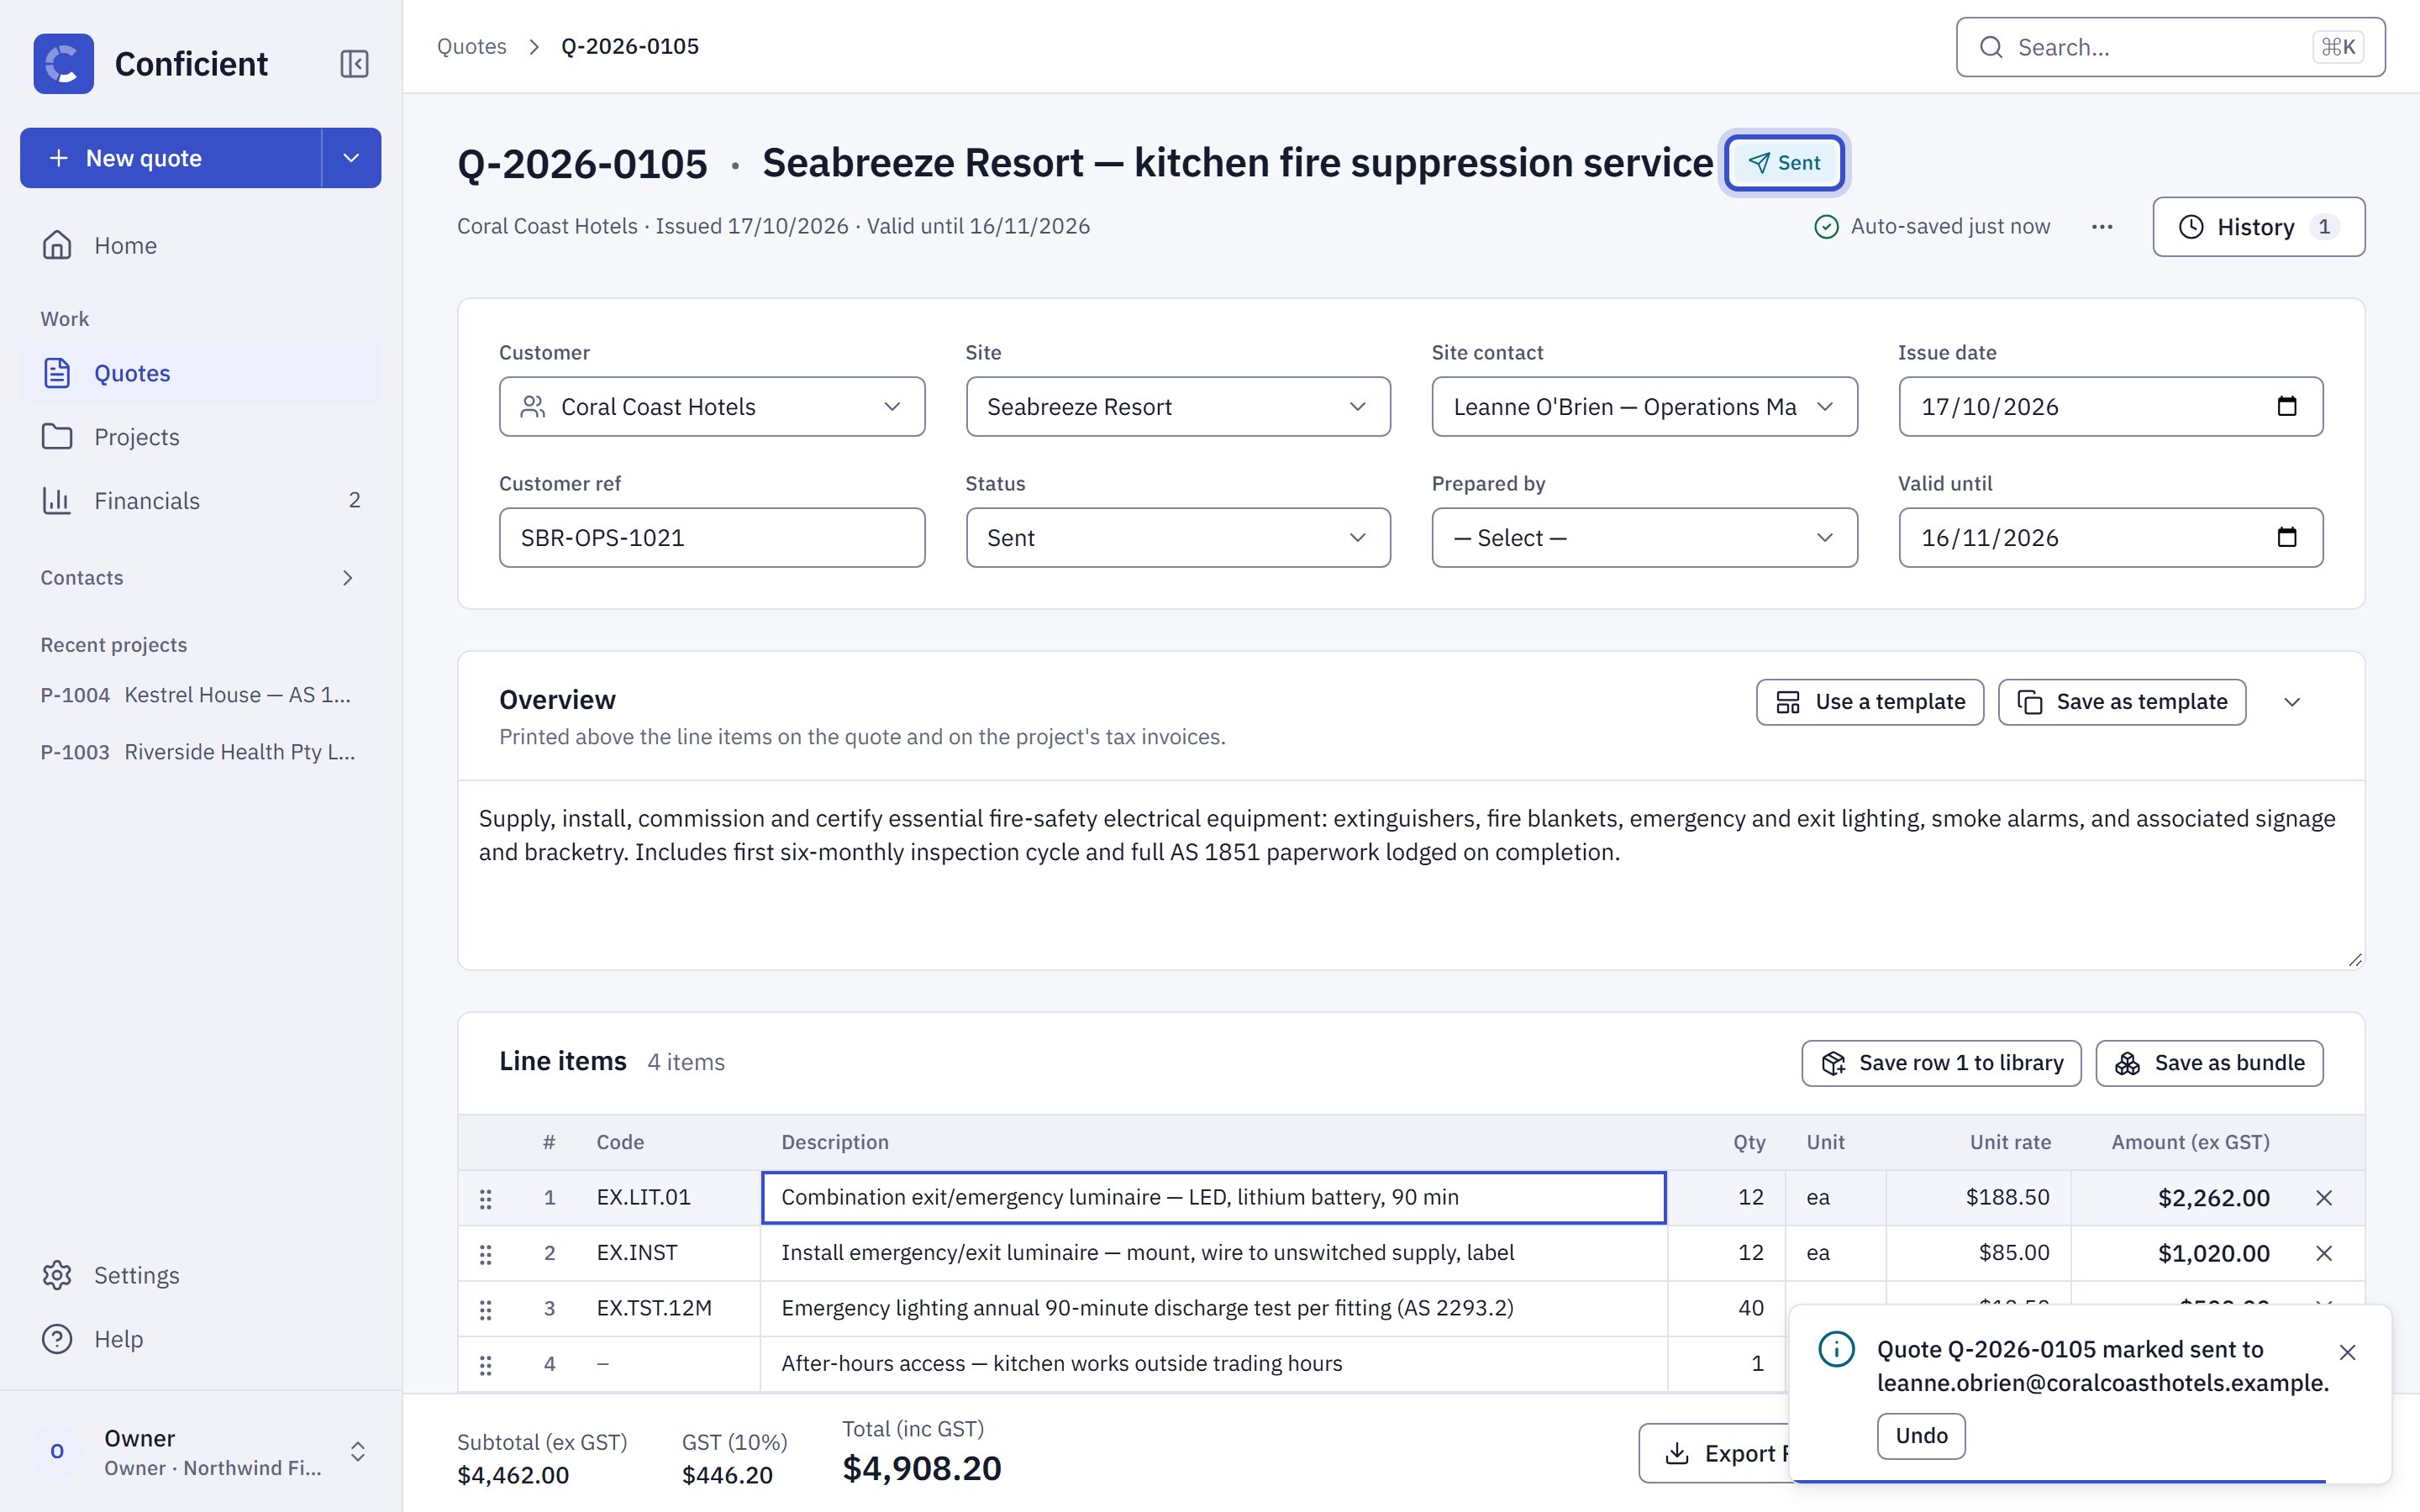
Task: Click the Conficient logo icon
Action: (64, 64)
